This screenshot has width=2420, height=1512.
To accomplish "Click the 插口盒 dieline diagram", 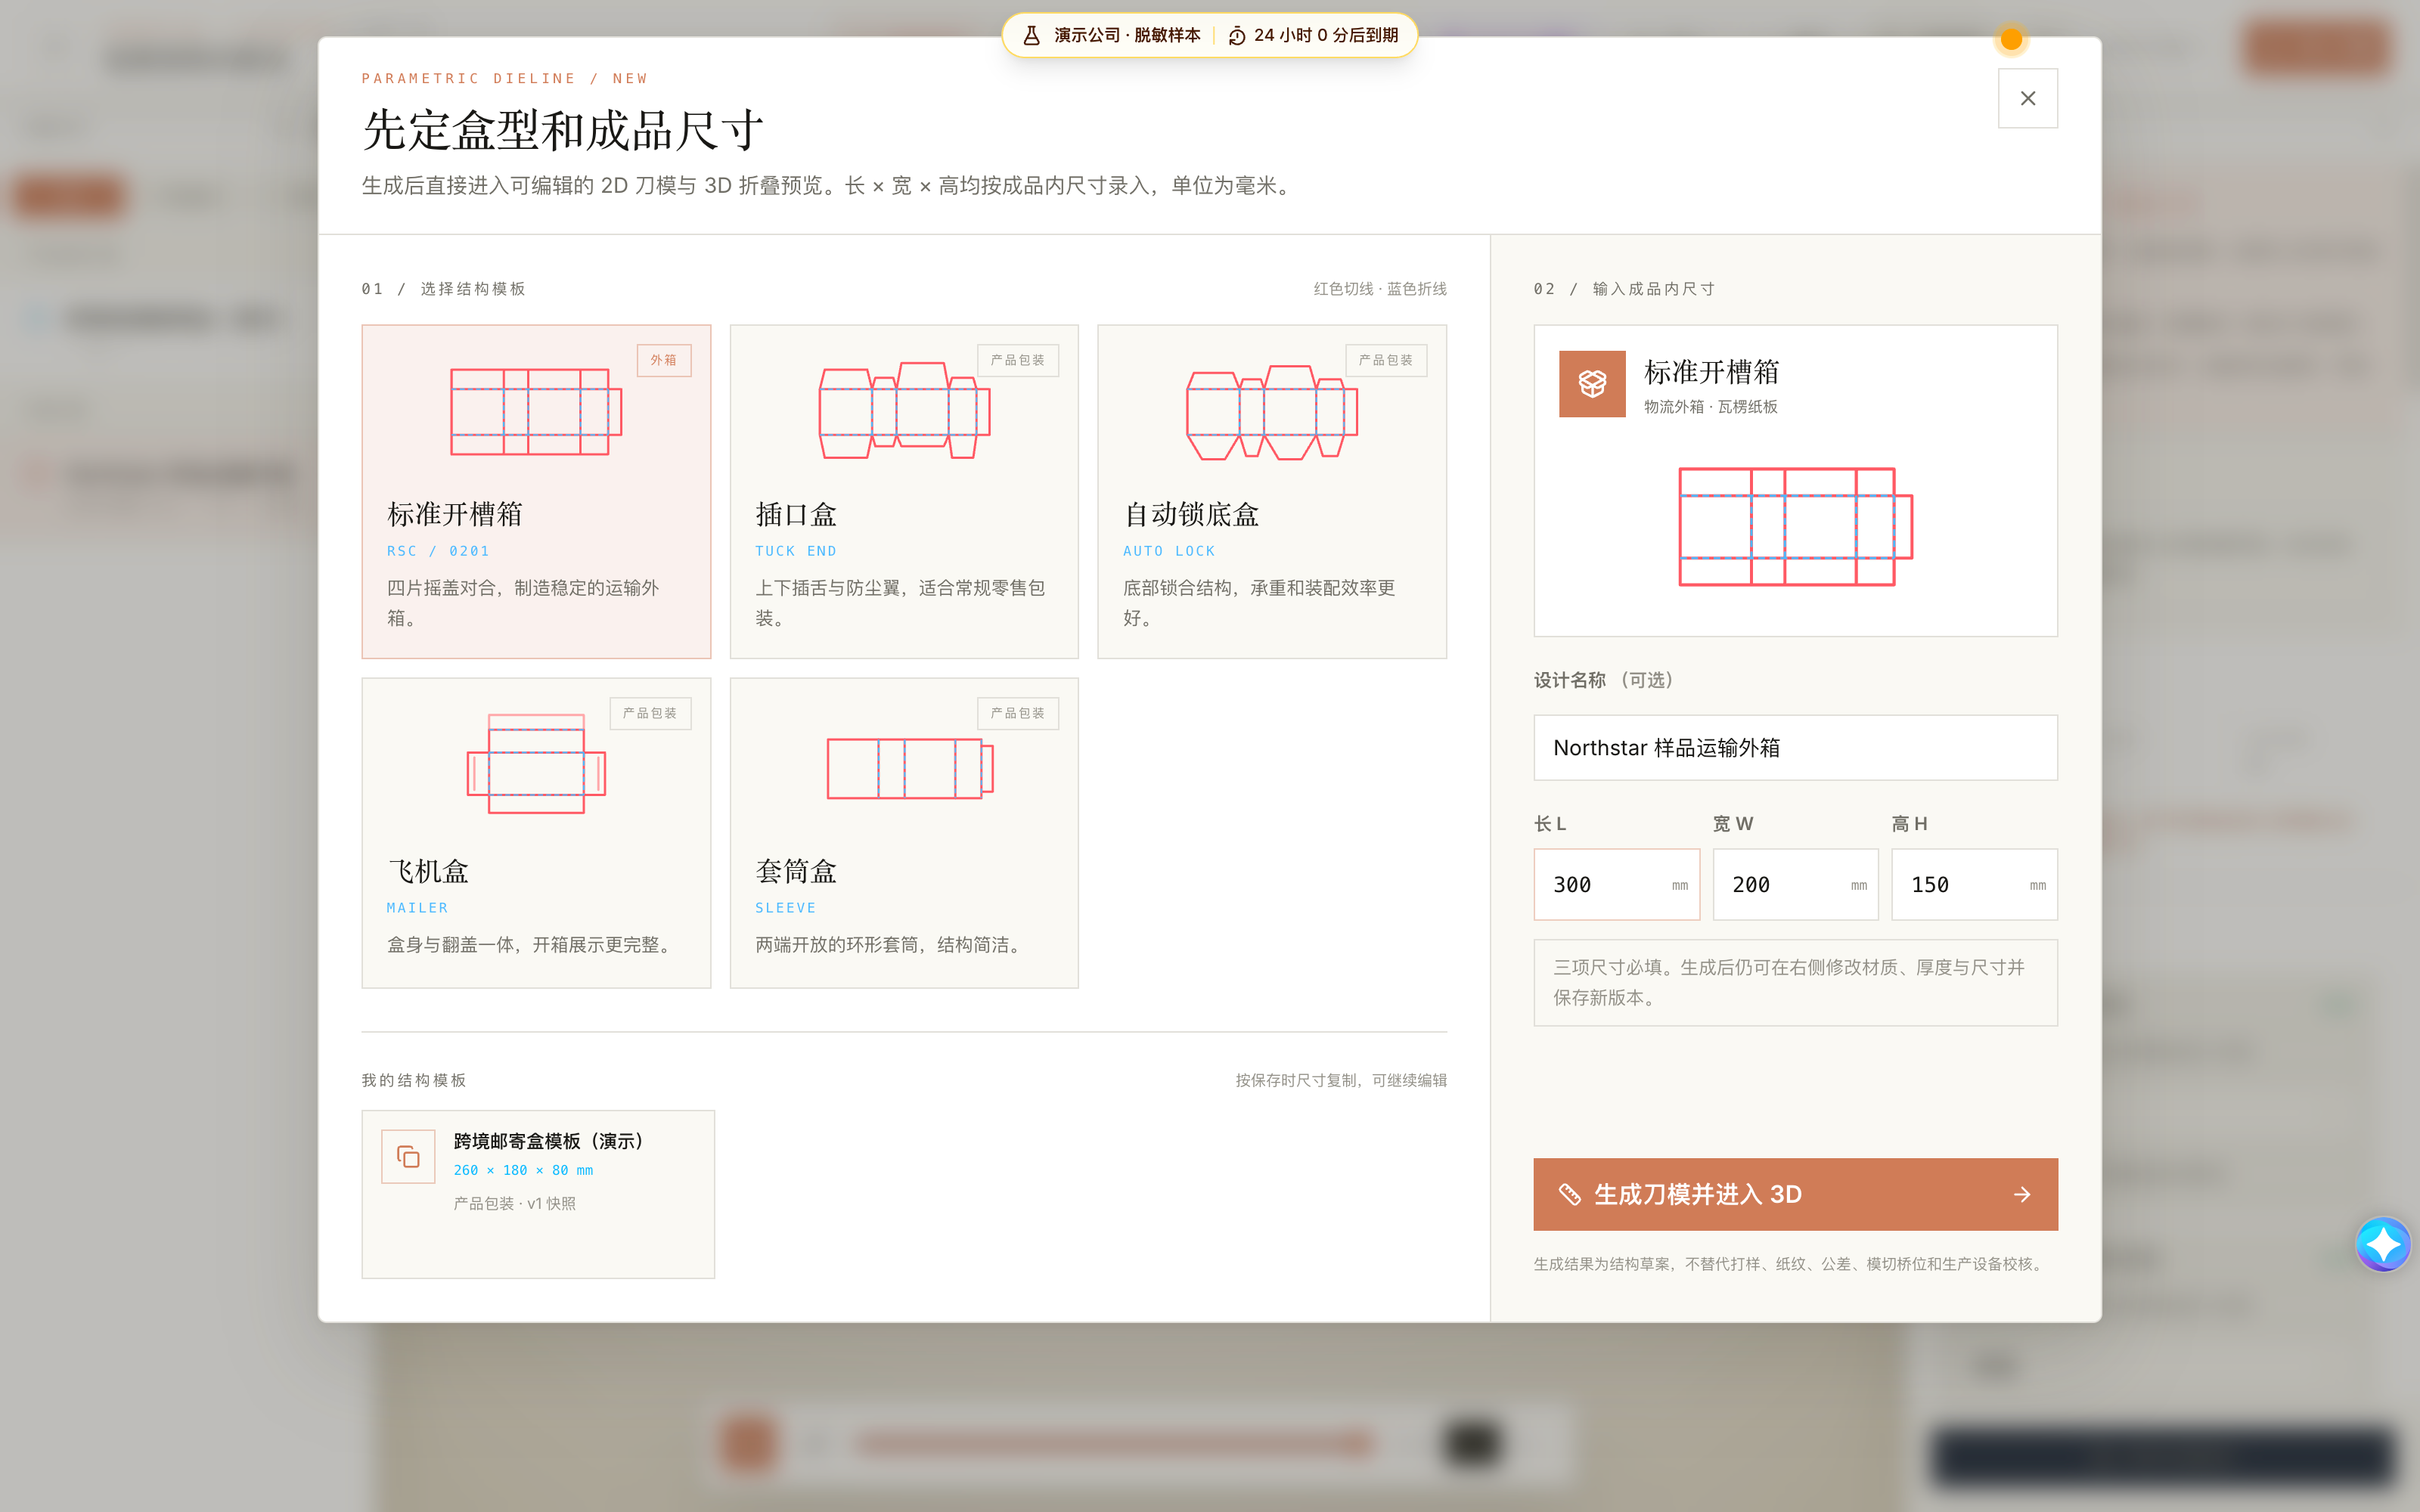I will (x=904, y=410).
